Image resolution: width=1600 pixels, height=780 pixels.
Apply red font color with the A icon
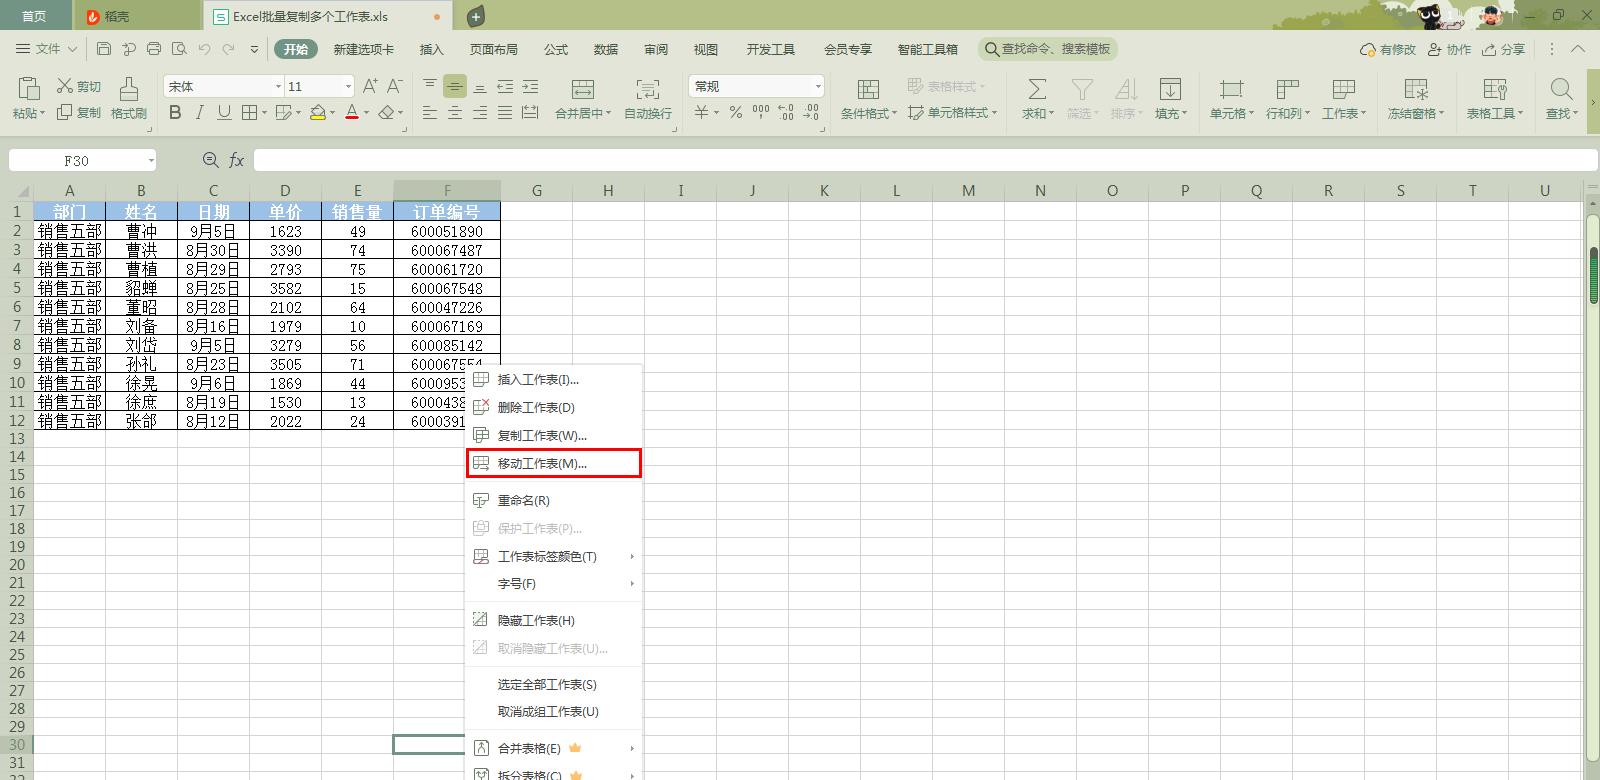352,113
